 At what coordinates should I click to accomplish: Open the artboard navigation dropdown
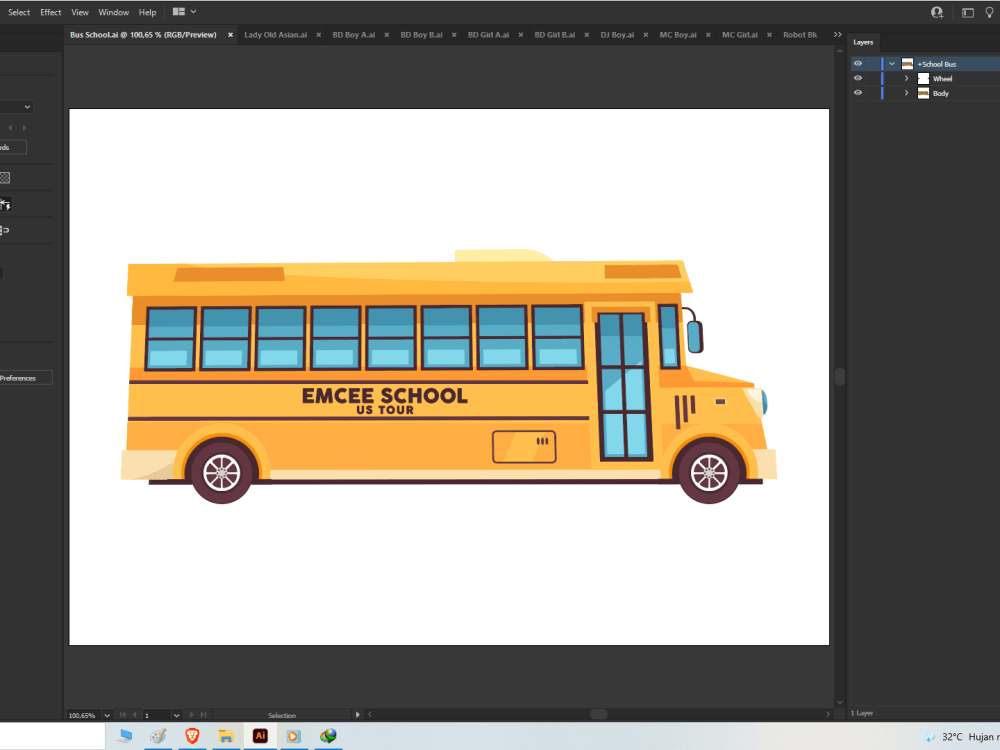pos(177,715)
